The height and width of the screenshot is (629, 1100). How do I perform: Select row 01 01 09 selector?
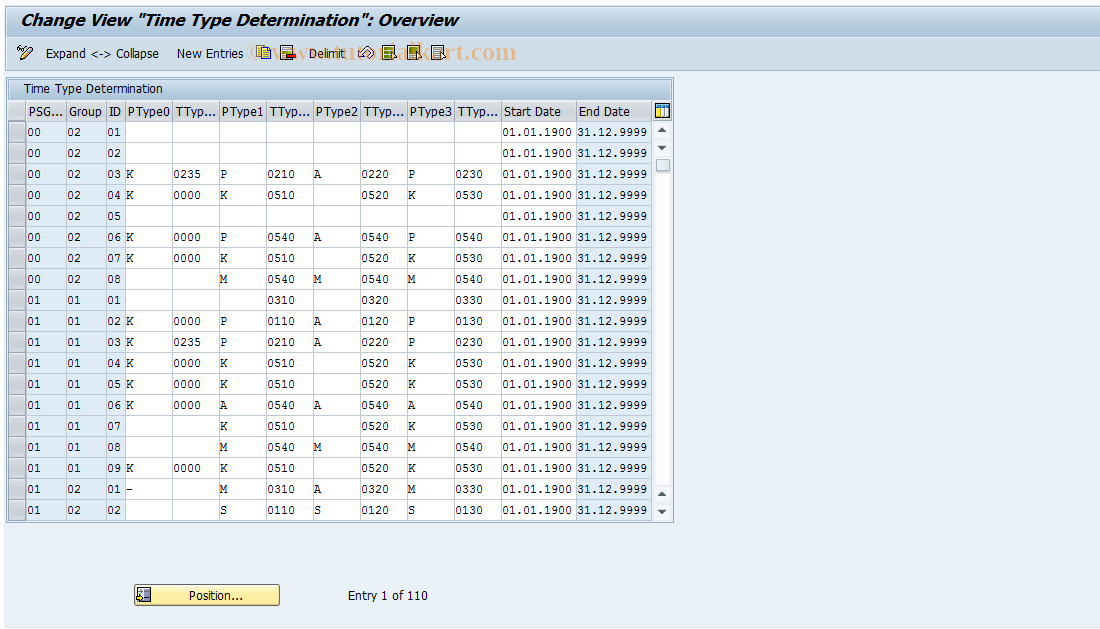point(17,468)
